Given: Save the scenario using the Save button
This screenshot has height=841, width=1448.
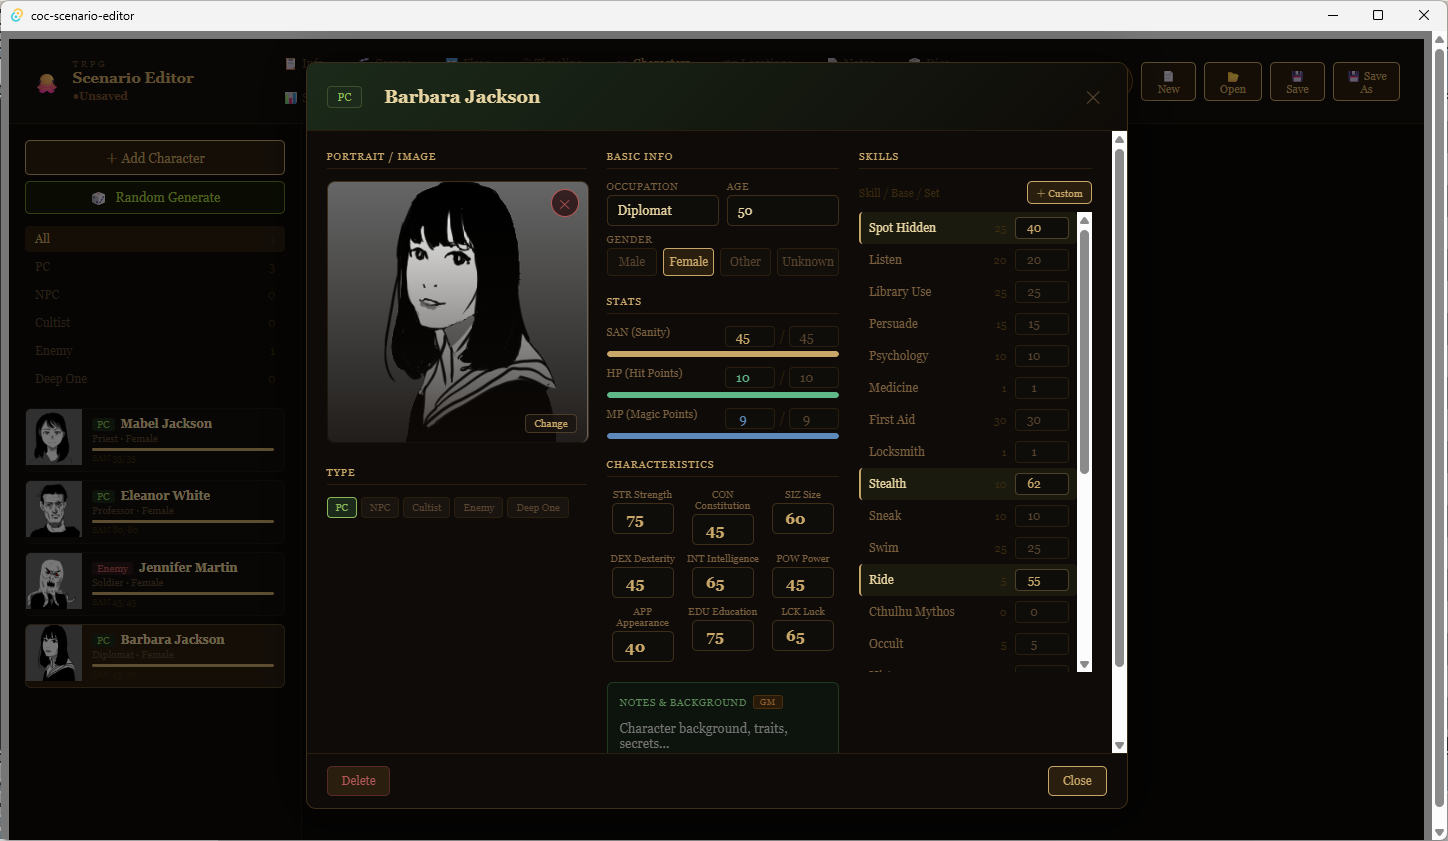Looking at the screenshot, I should tap(1297, 81).
